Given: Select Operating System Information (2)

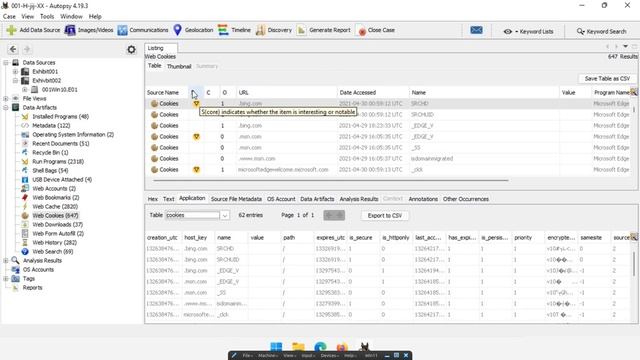Looking at the screenshot, I should pos(73,135).
